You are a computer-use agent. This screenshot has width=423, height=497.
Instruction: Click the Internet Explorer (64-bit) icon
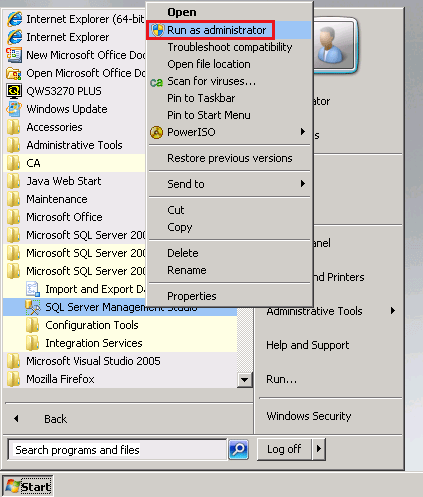15,19
